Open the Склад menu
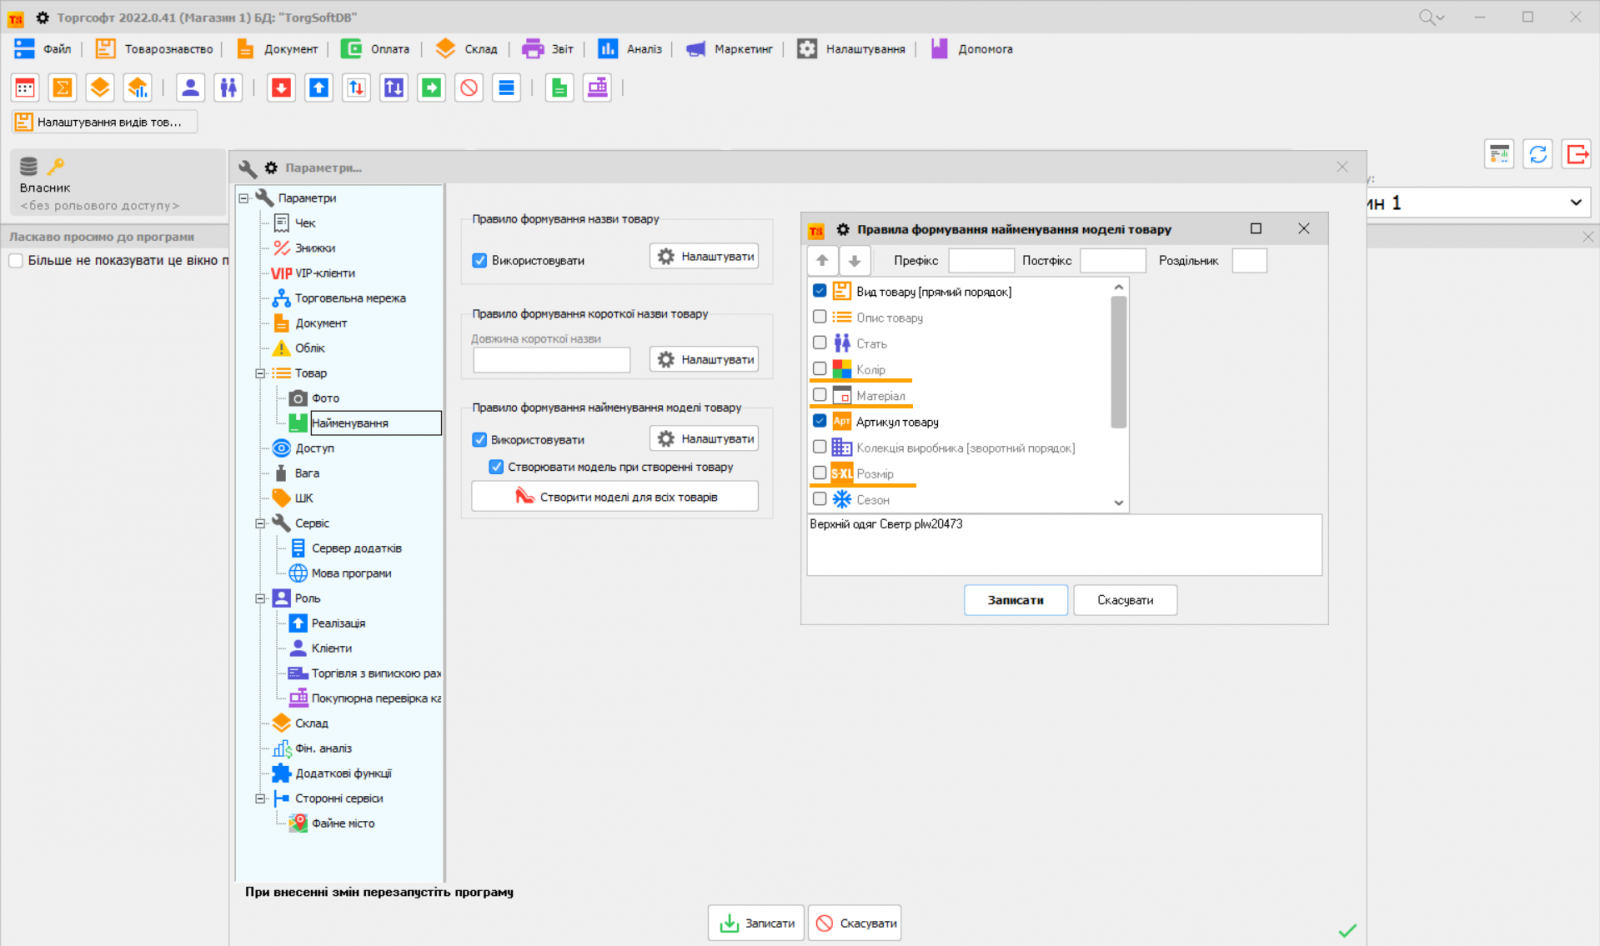1600x946 pixels. pos(468,49)
